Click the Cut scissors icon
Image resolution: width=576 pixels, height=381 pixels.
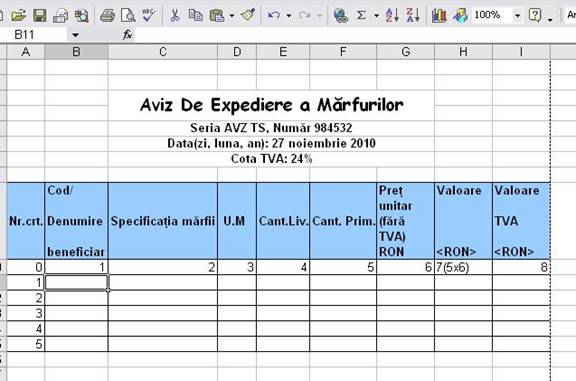175,15
